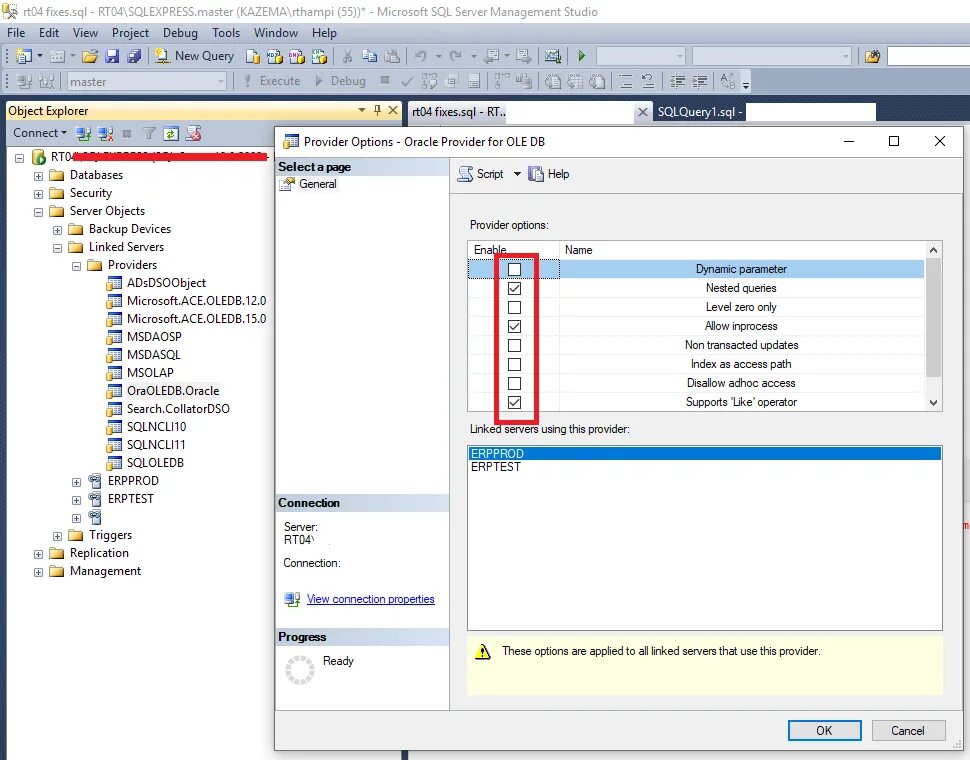Collapse the Linked Servers node
Image resolution: width=970 pixels, height=760 pixels.
point(58,248)
